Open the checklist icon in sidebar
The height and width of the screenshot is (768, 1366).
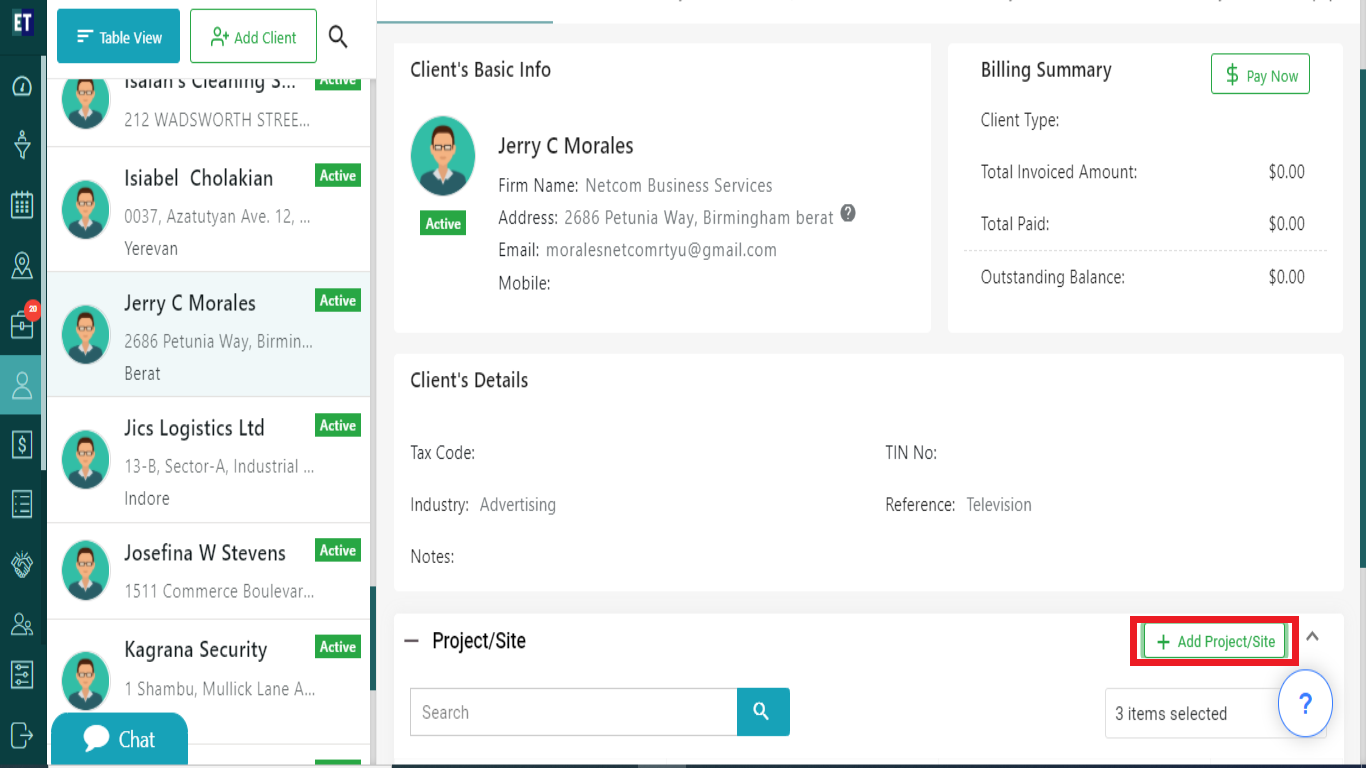22,503
